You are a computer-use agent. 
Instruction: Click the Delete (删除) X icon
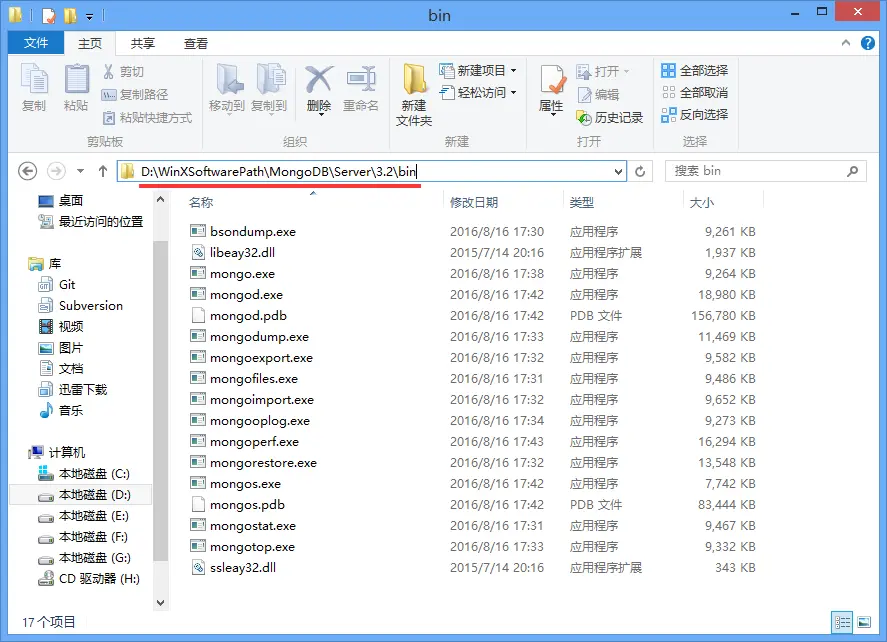[319, 79]
